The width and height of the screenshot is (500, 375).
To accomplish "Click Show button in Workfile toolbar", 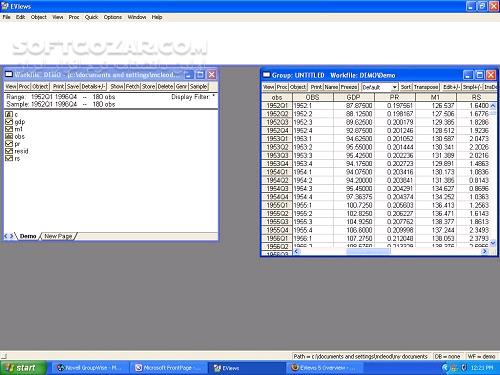I will click(x=117, y=86).
